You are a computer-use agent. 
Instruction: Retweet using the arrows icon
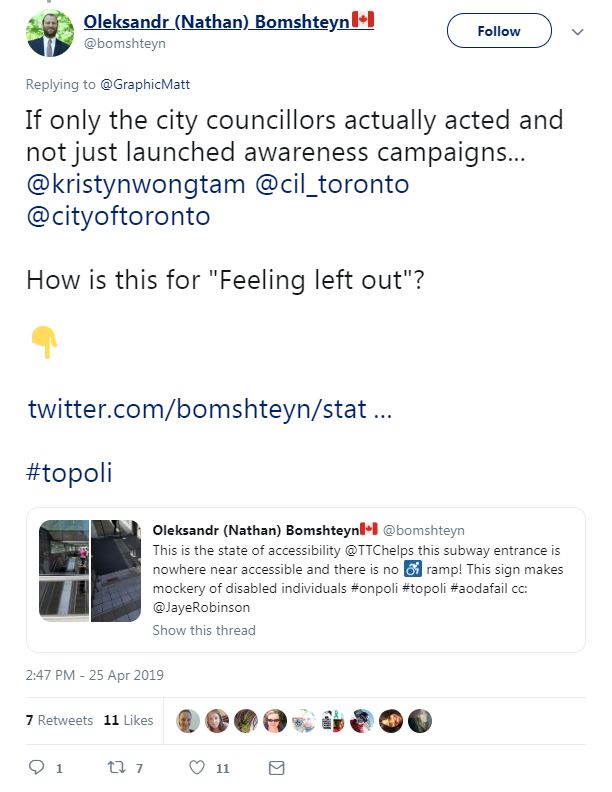117,767
